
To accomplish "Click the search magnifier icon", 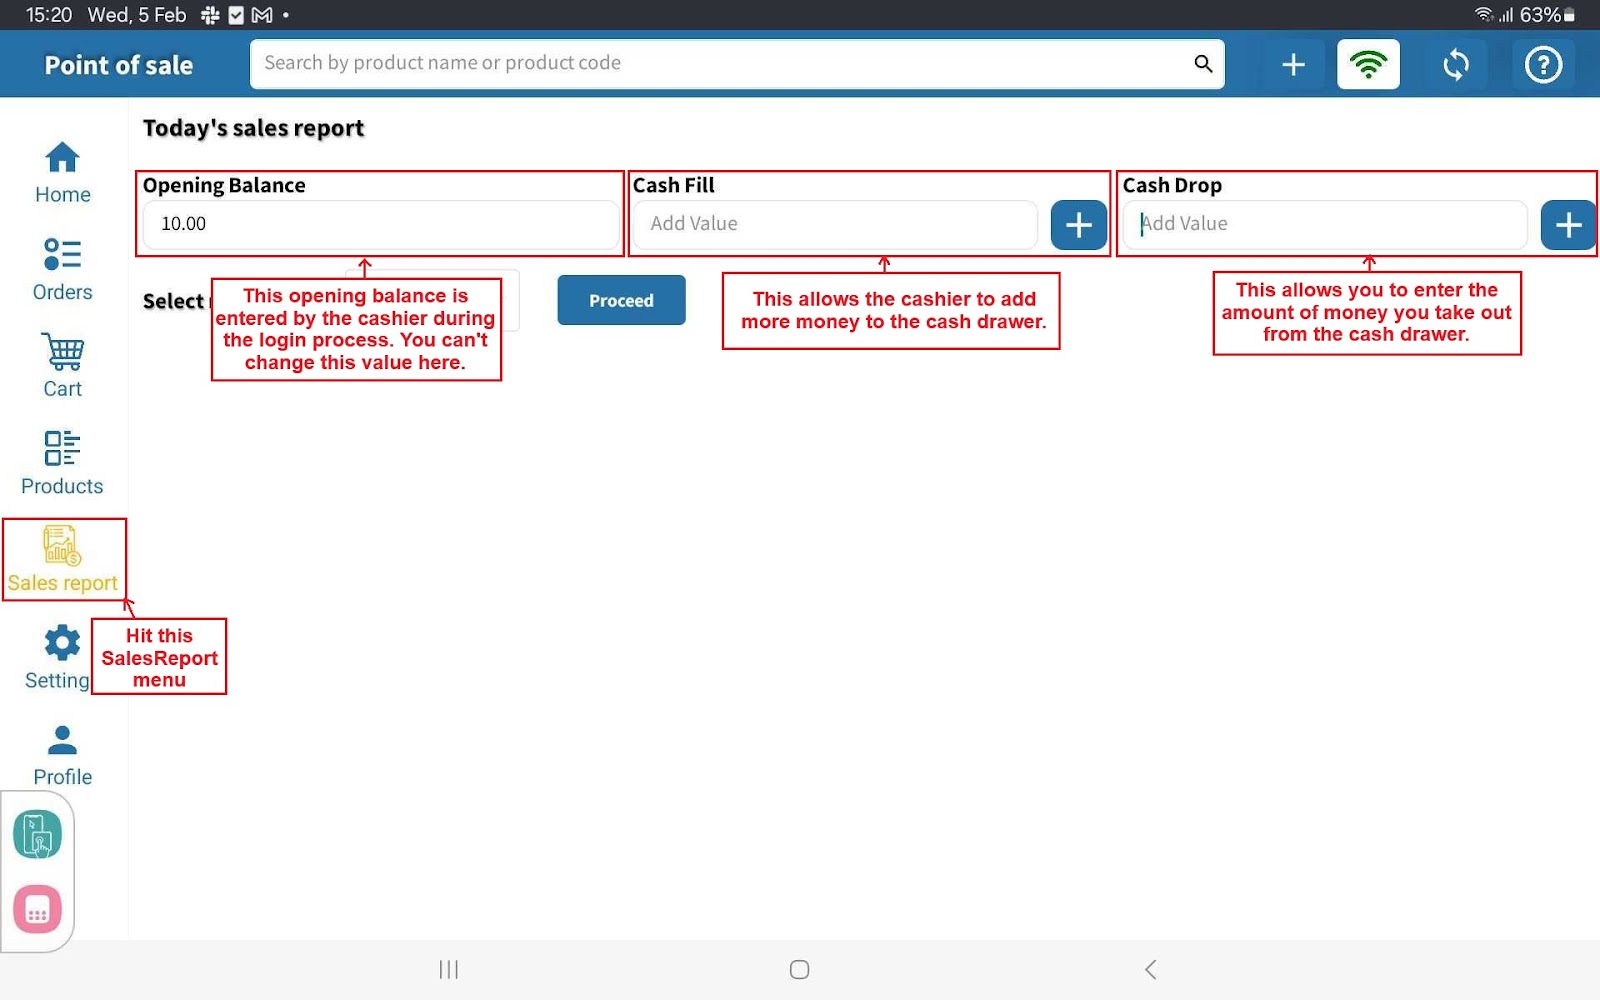I will pyautogui.click(x=1203, y=64).
